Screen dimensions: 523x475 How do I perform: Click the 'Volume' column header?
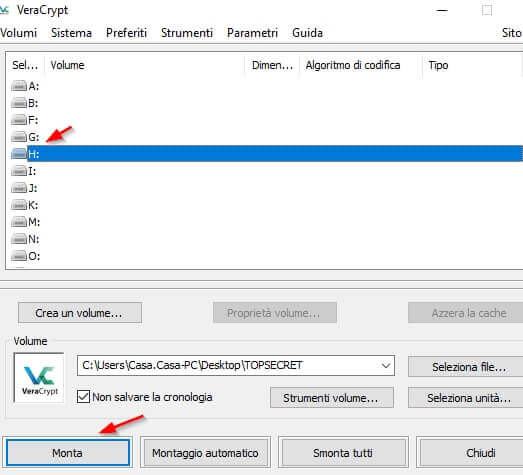[x=144, y=65]
